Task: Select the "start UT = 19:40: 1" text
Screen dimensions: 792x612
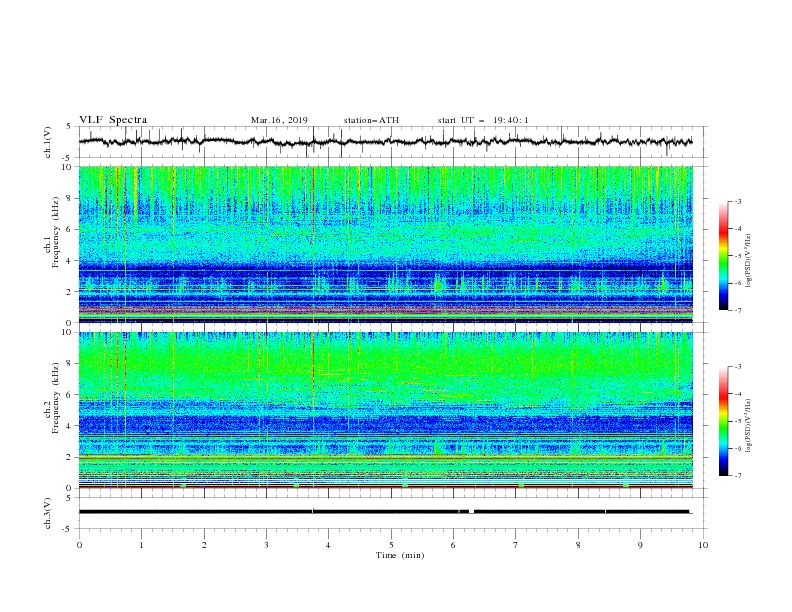Action: click(483, 120)
